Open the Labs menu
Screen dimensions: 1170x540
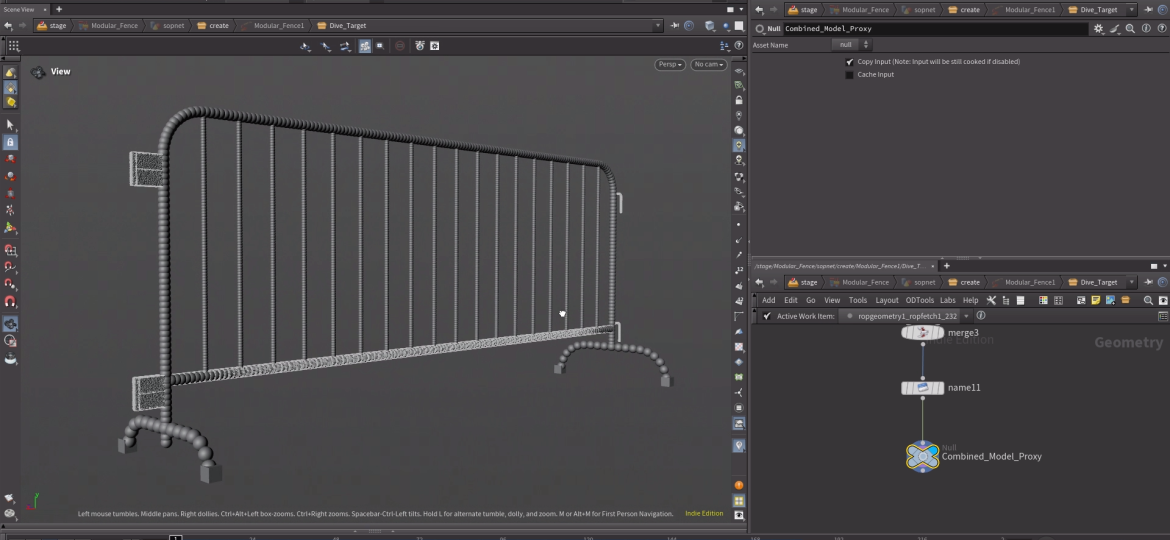pos(947,300)
